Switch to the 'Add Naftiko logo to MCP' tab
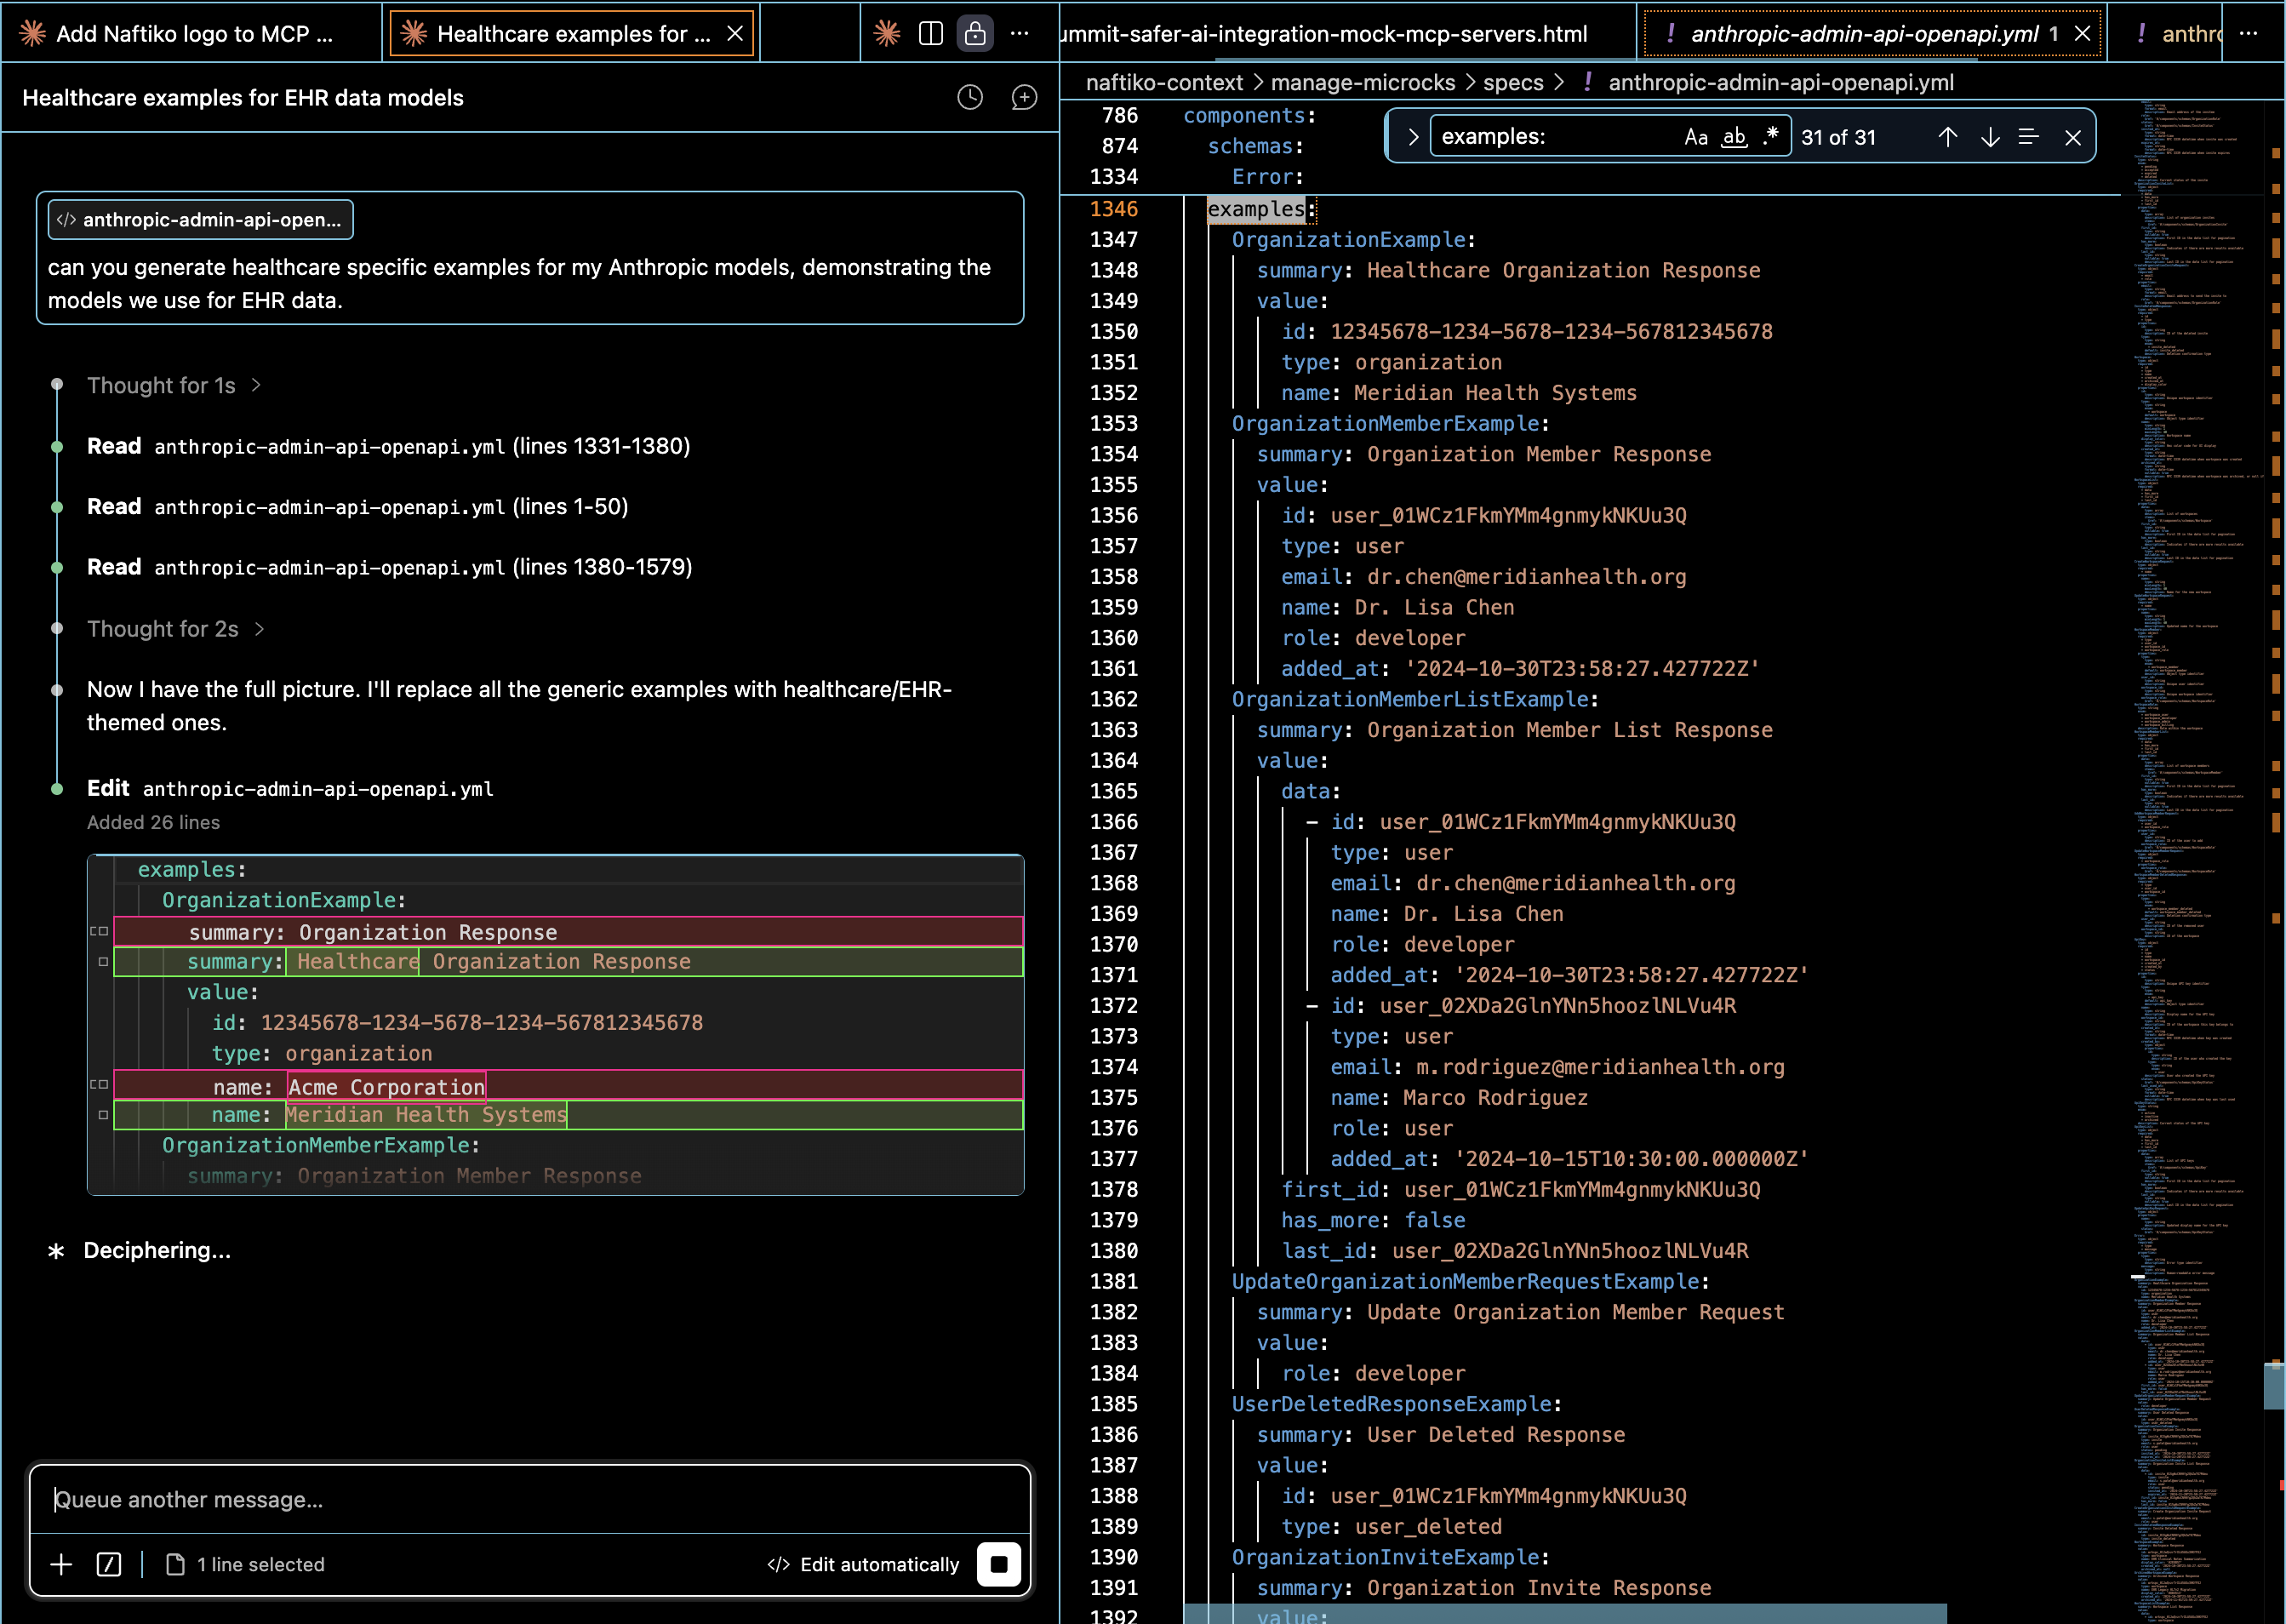Screen dimensions: 2286x1624 tap(191, 34)
